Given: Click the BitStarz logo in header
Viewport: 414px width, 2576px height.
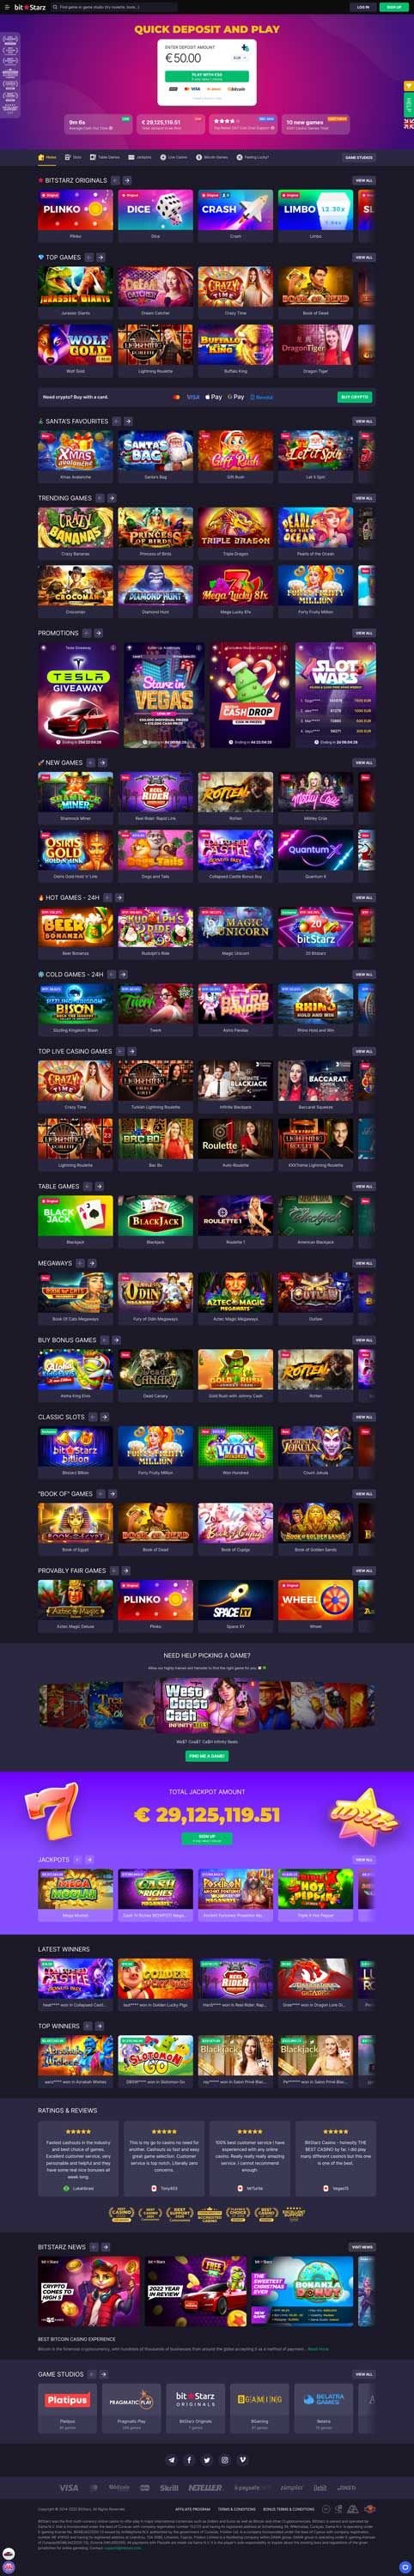Looking at the screenshot, I should coord(29,6).
